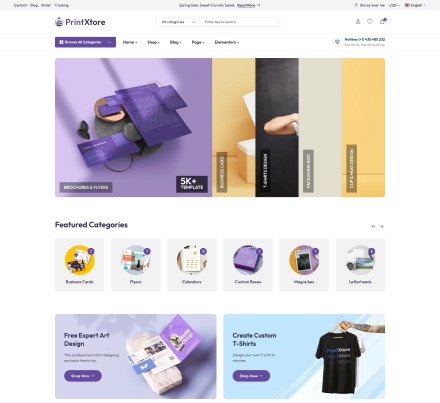
Task: Click the search magnifier icon
Action: coord(278,22)
